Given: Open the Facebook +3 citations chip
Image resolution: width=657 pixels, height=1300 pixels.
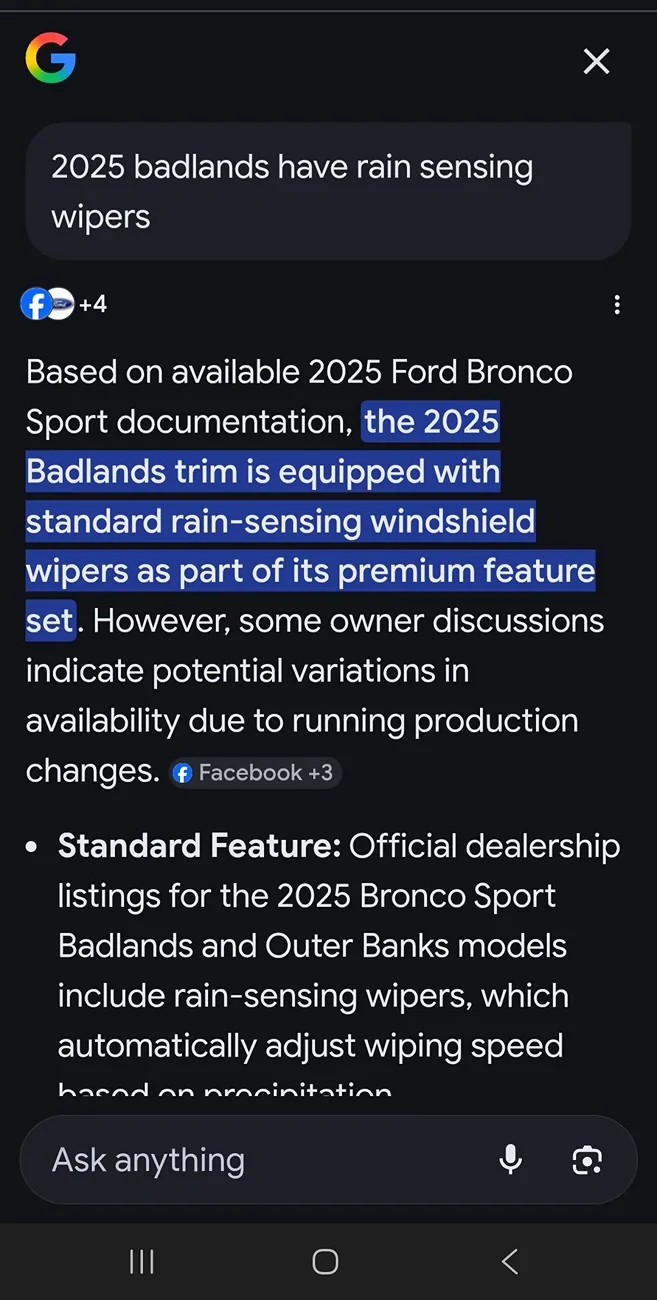Looking at the screenshot, I should coord(255,772).
